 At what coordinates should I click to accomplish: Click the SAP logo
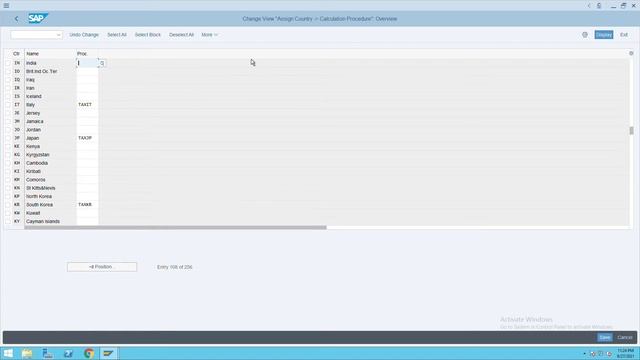pyautogui.click(x=38, y=18)
